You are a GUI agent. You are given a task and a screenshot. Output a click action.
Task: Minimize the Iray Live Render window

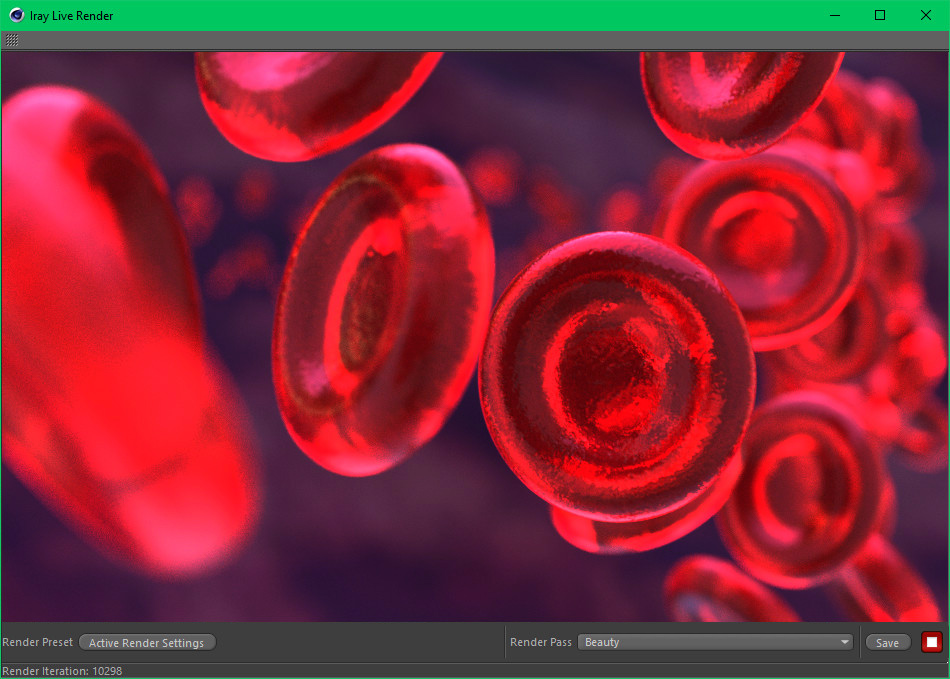(835, 15)
